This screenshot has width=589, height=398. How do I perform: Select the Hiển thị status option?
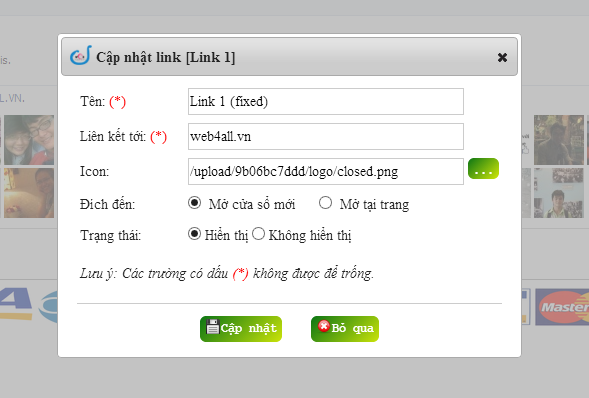(x=194, y=234)
